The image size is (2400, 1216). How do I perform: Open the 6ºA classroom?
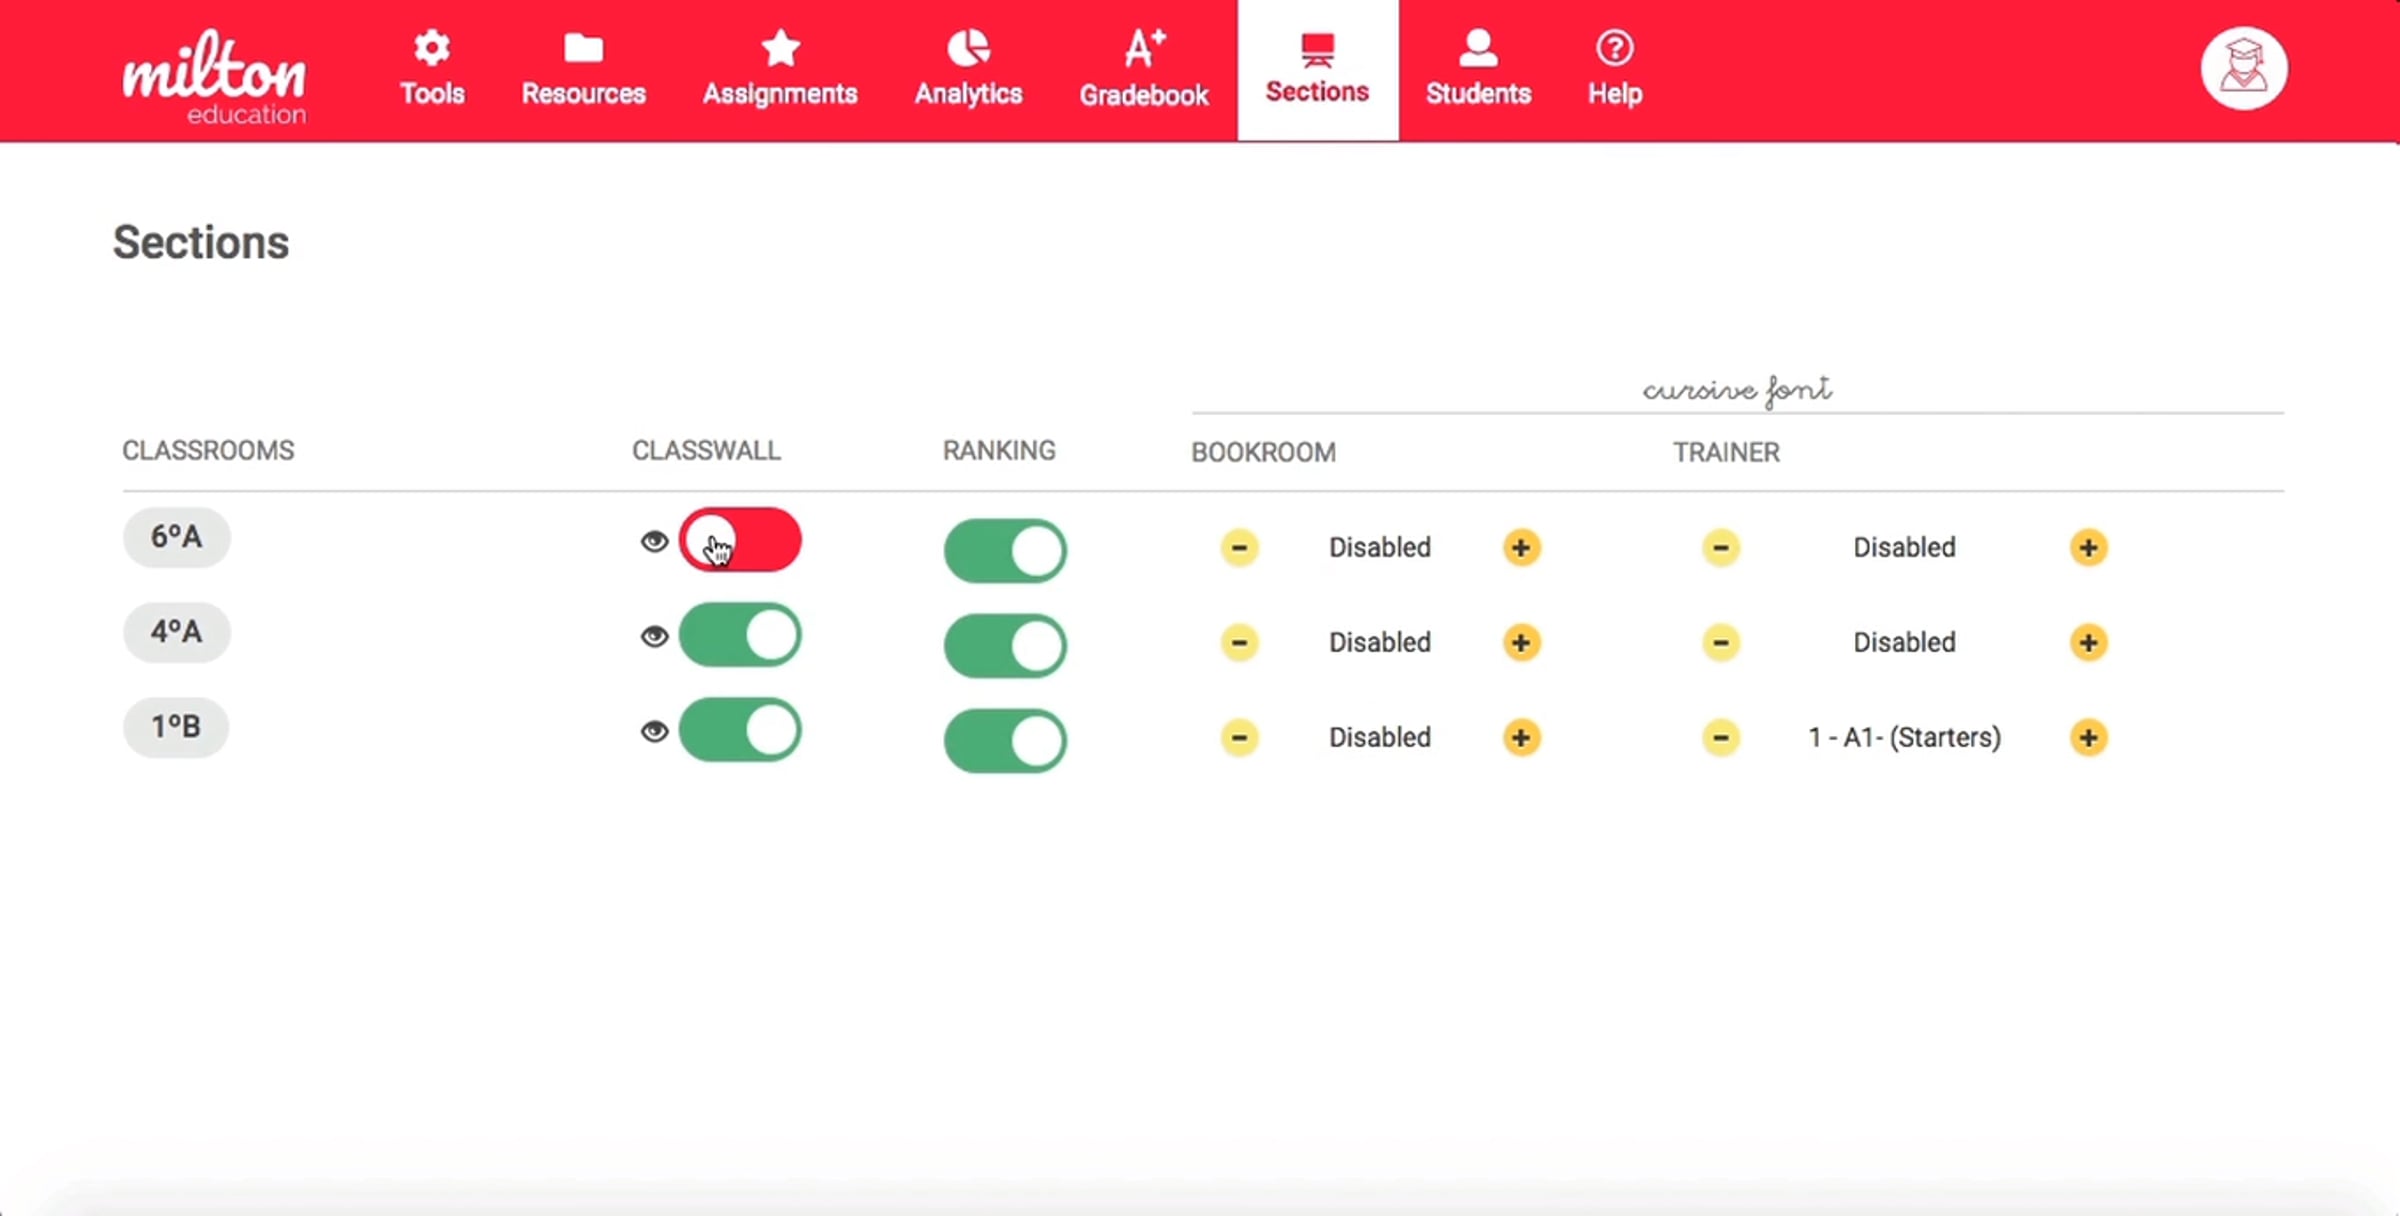(176, 537)
